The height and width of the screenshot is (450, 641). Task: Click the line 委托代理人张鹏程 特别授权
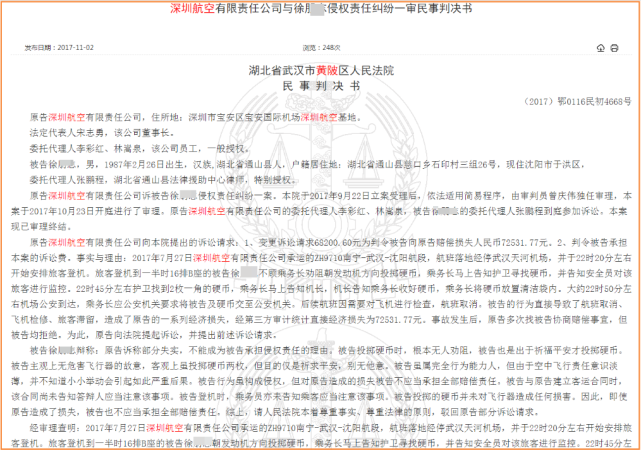tap(162, 180)
